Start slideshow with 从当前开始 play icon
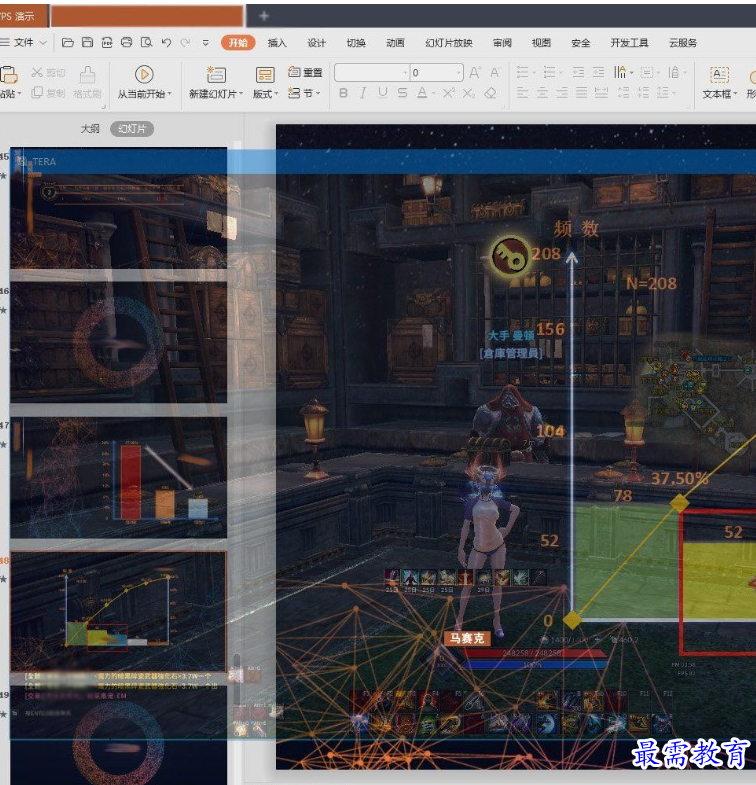This screenshot has height=785, width=756. click(x=144, y=75)
